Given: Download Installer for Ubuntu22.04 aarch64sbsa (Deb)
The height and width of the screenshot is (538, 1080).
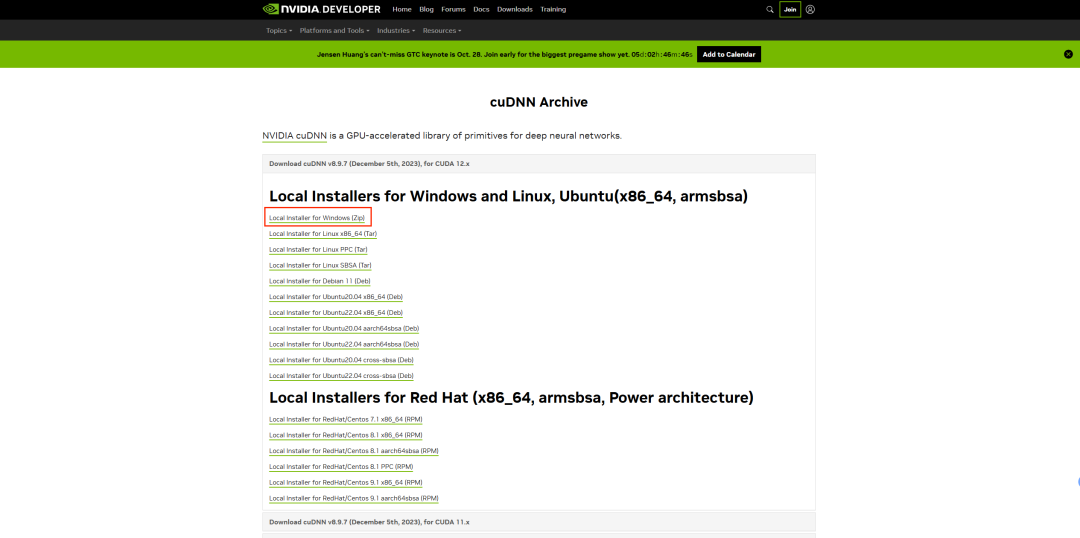Looking at the screenshot, I should tap(344, 344).
